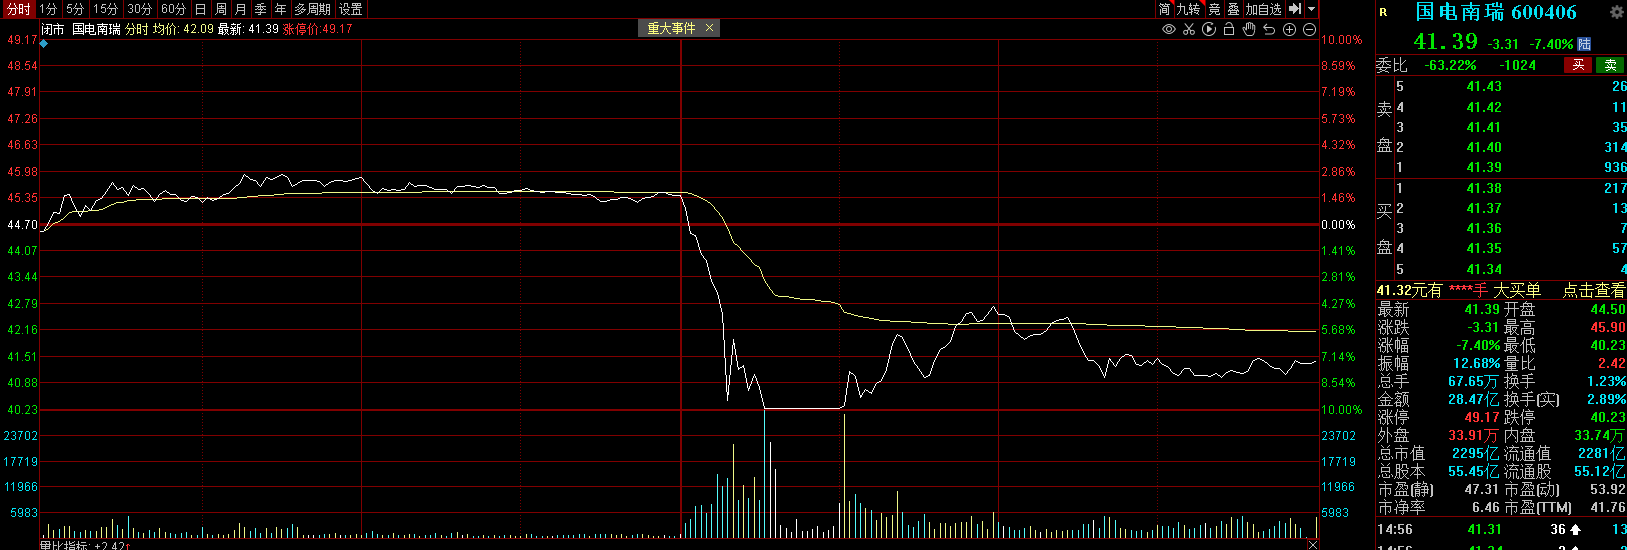Open stock panel settings gear icon

pos(1616,12)
